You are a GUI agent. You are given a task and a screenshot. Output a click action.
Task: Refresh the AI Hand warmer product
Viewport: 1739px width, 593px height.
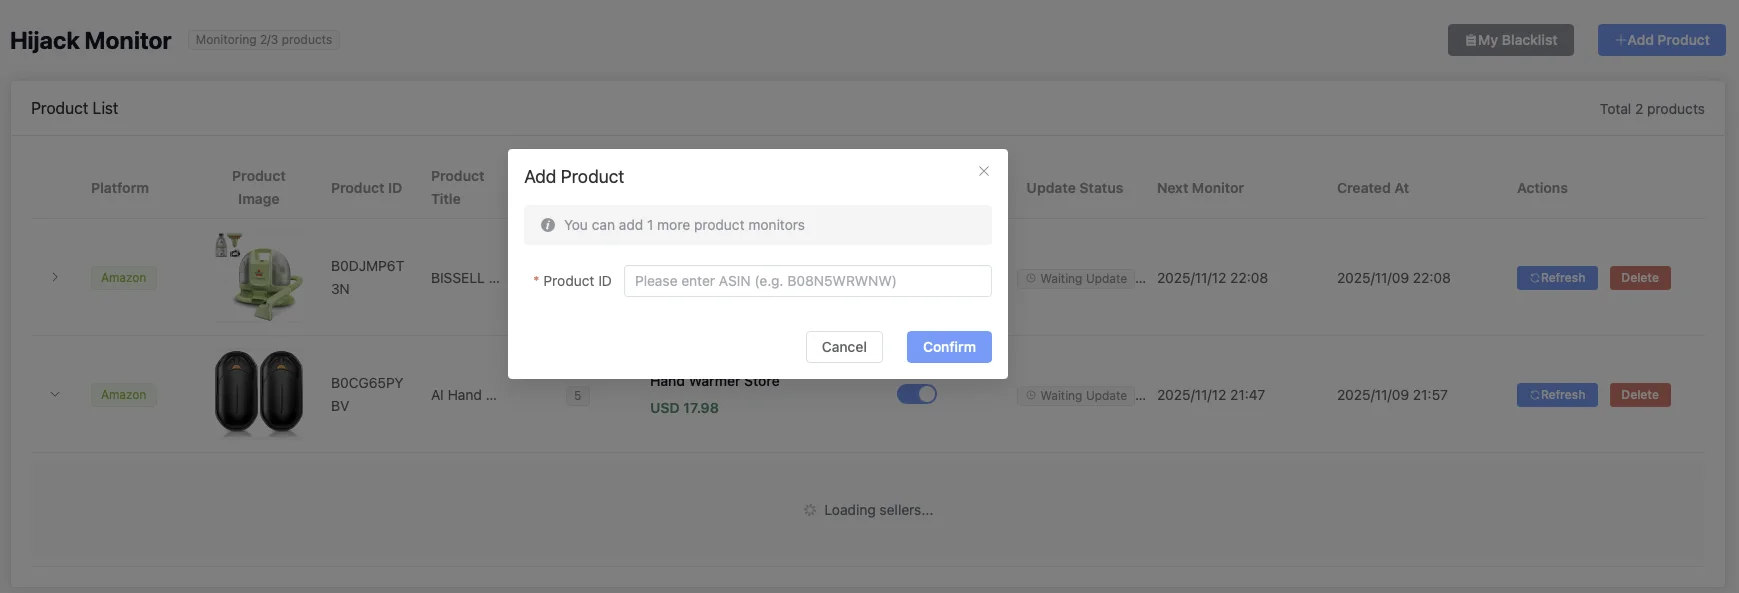(1556, 395)
